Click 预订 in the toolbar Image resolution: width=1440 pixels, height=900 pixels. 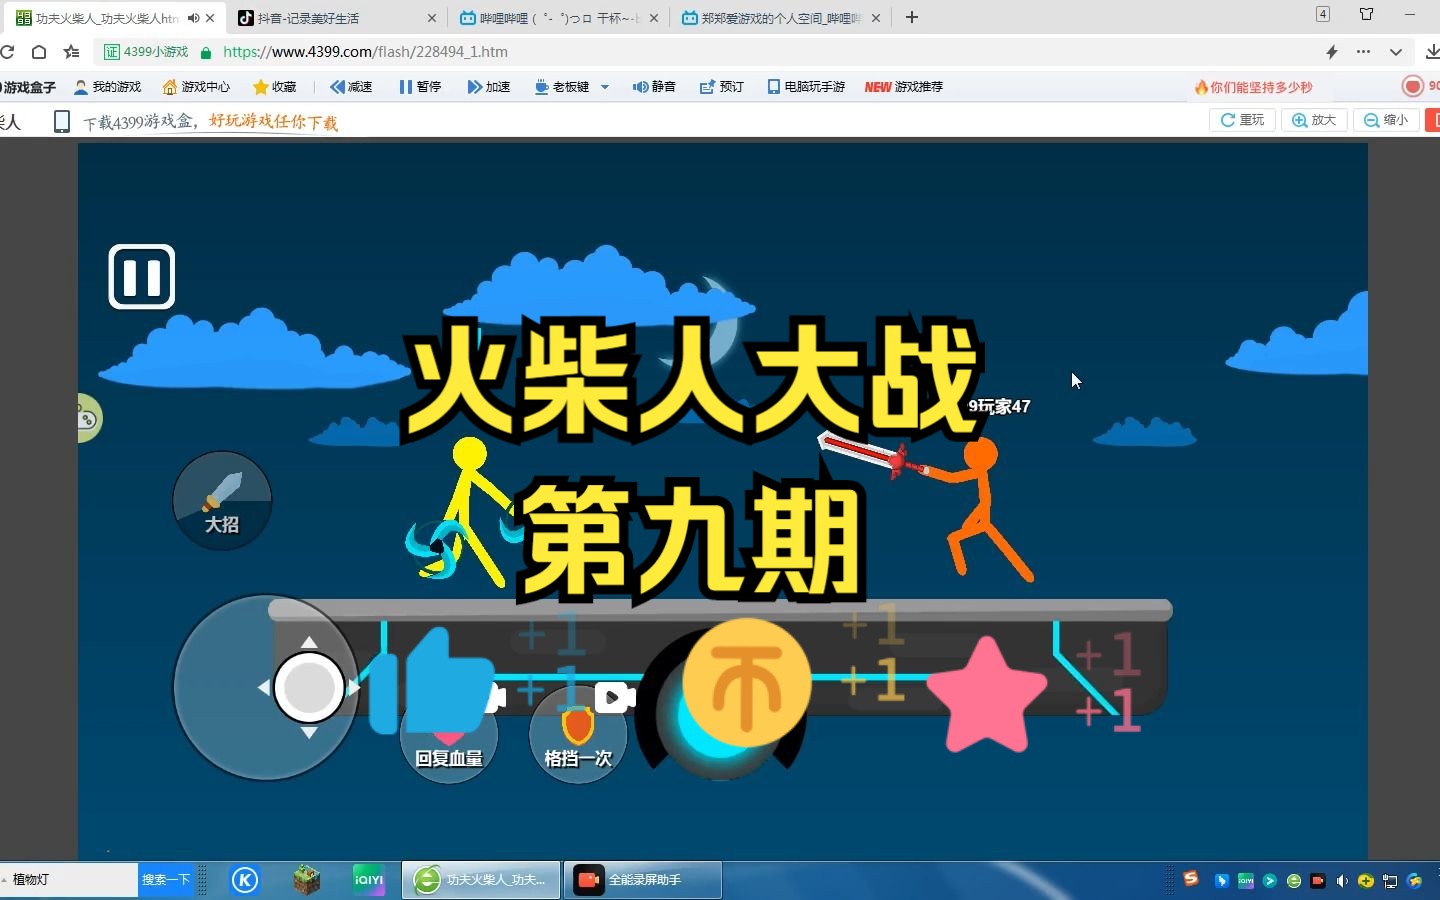(x=722, y=87)
